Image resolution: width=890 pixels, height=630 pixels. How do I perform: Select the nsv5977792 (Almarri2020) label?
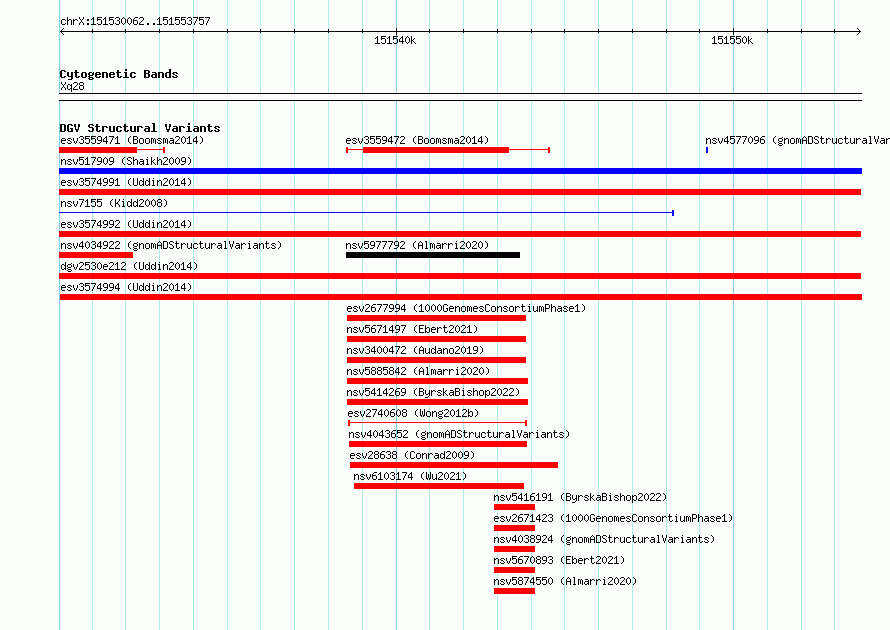417,245
